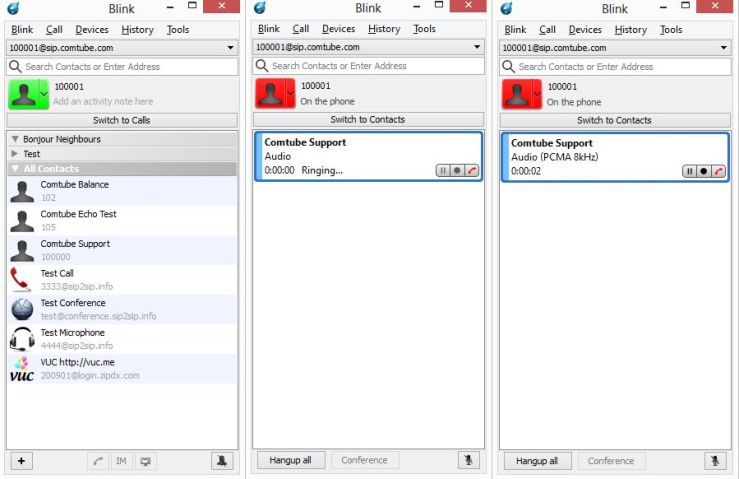Click Conference button in the right window
The image size is (740, 479).
click(x=611, y=461)
